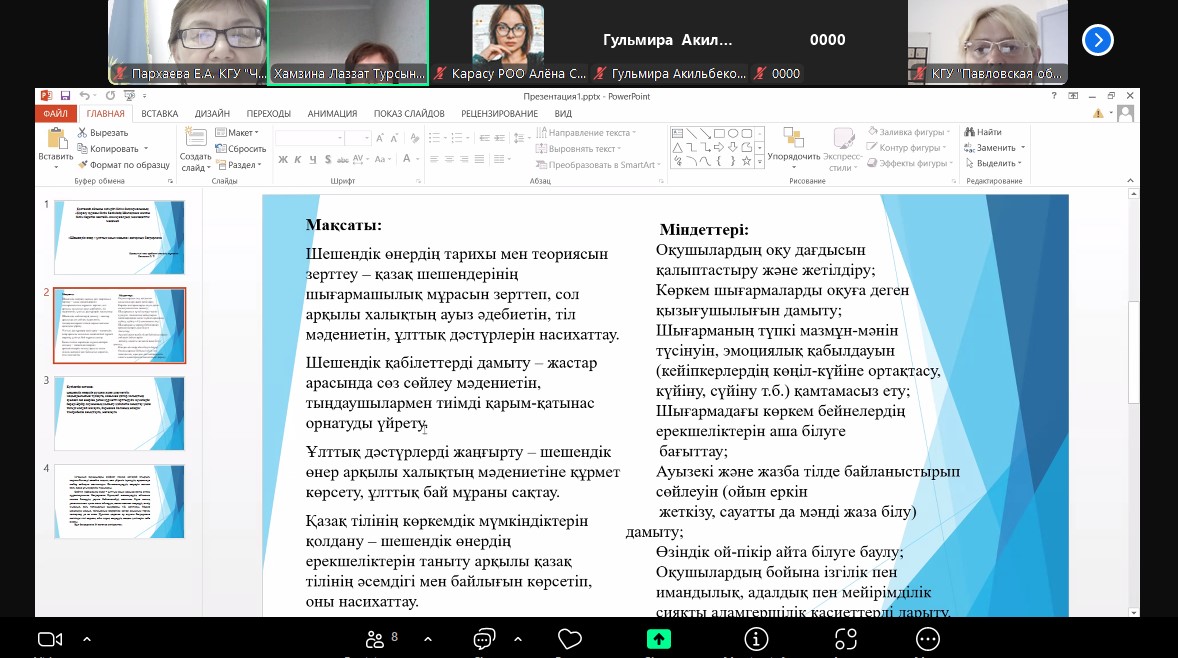Open the АНИМАЦИЯ ribbon tab

(x=332, y=114)
